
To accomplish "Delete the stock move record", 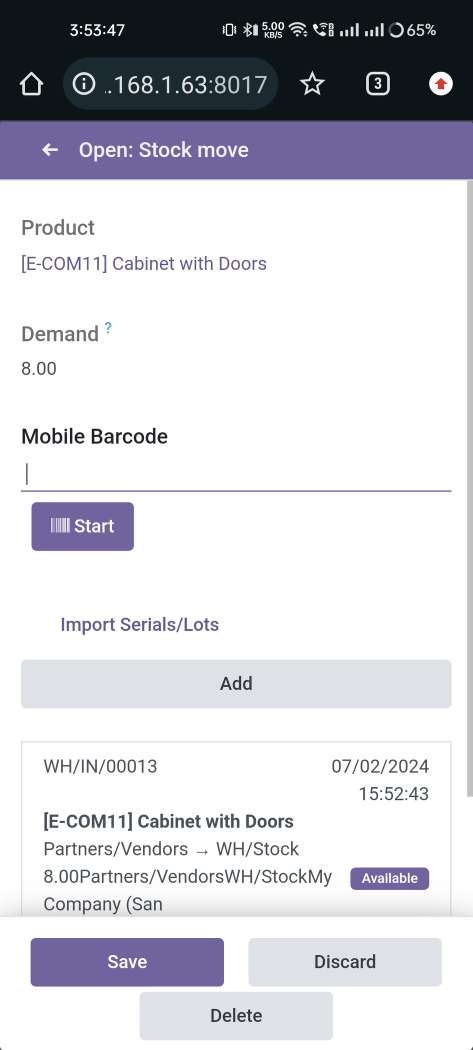I will tap(236, 1015).
